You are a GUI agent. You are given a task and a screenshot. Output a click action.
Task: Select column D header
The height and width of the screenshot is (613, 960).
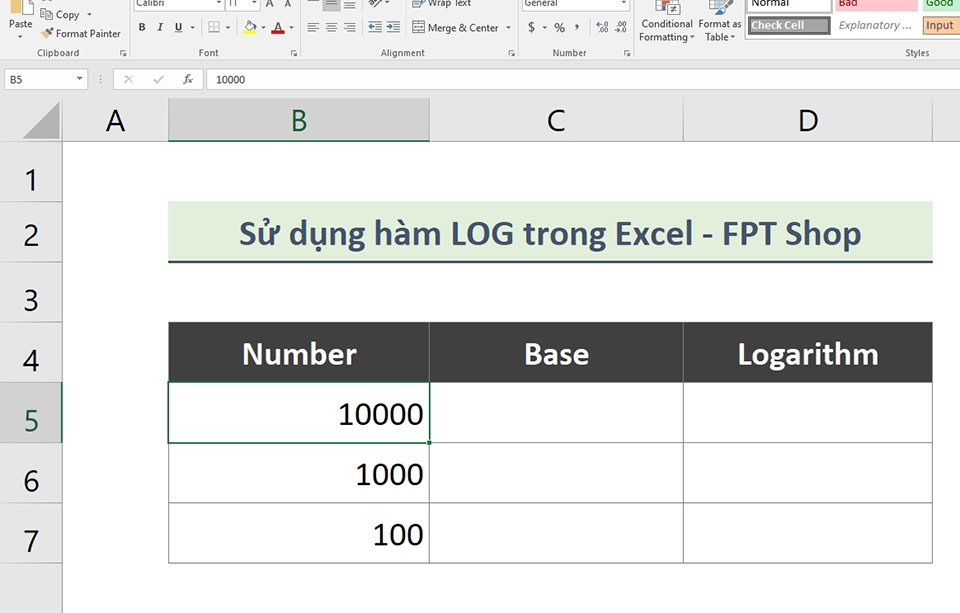(808, 121)
